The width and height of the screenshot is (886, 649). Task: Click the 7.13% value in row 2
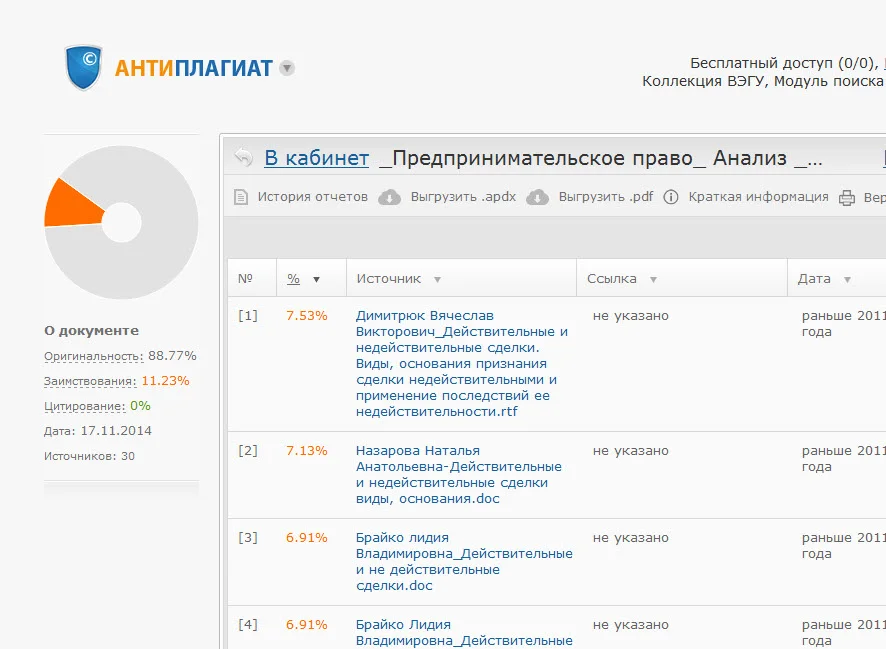coord(306,450)
